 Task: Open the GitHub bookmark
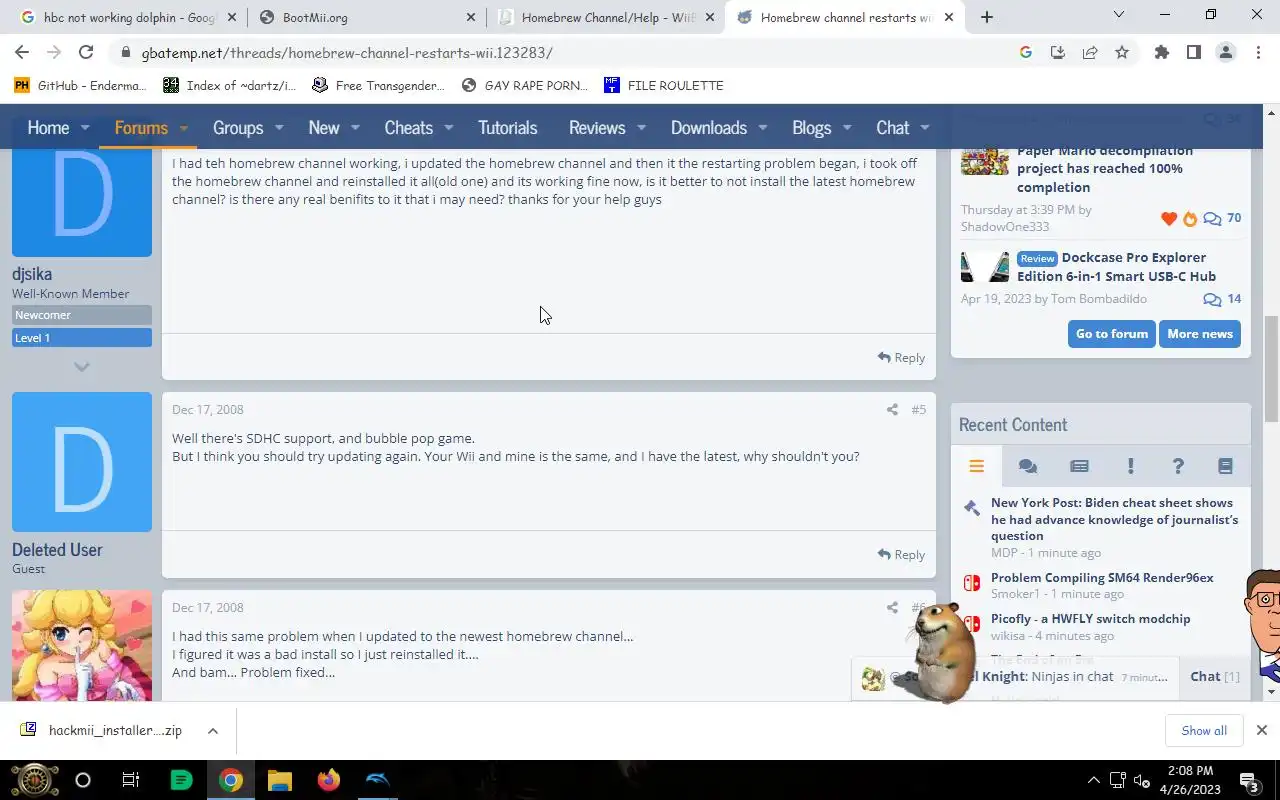(x=80, y=85)
